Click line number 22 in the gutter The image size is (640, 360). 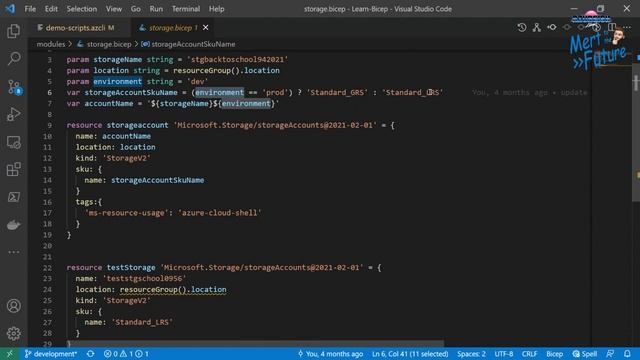(47, 268)
